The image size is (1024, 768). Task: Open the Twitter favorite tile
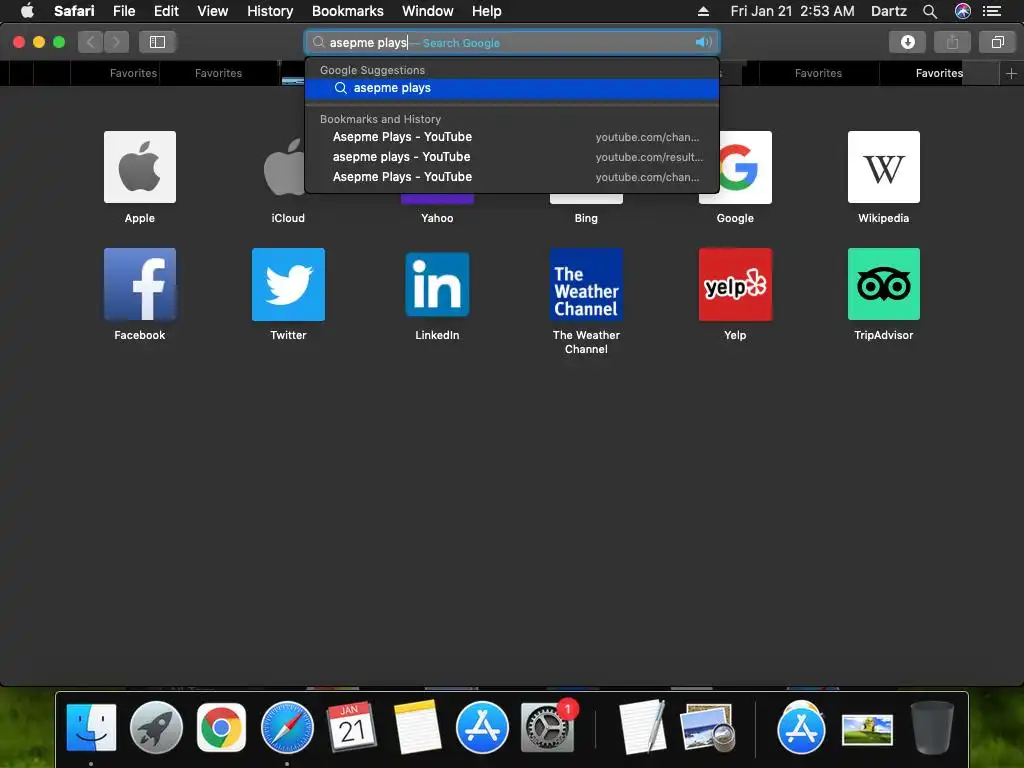tap(288, 284)
